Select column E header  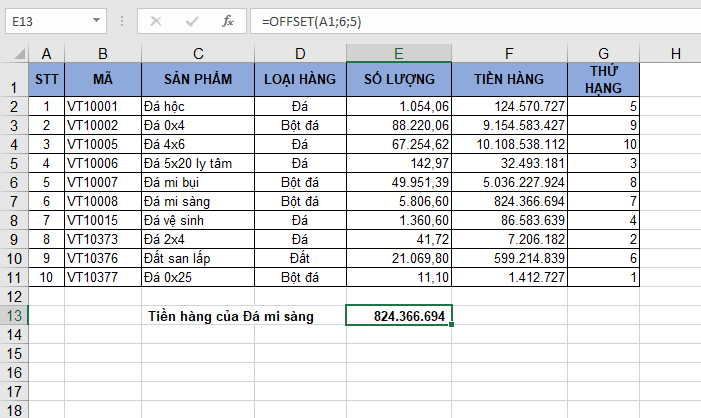(398, 52)
